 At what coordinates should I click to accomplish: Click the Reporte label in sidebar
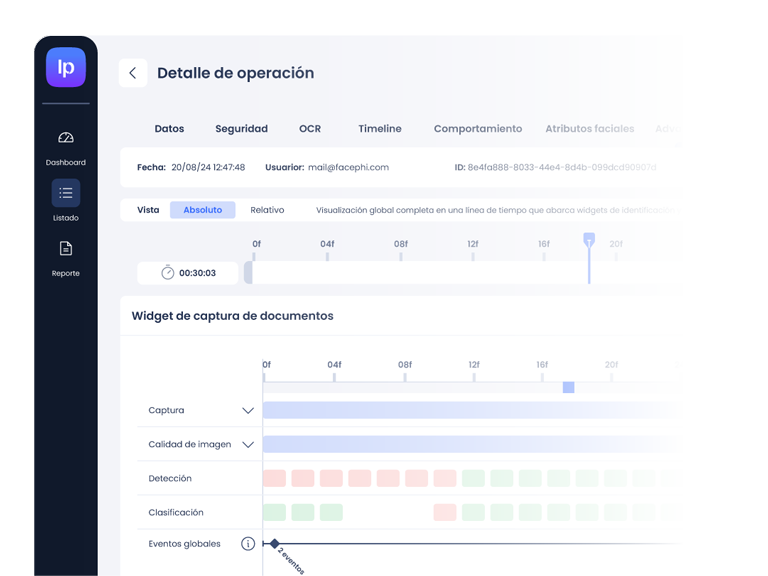(x=66, y=273)
